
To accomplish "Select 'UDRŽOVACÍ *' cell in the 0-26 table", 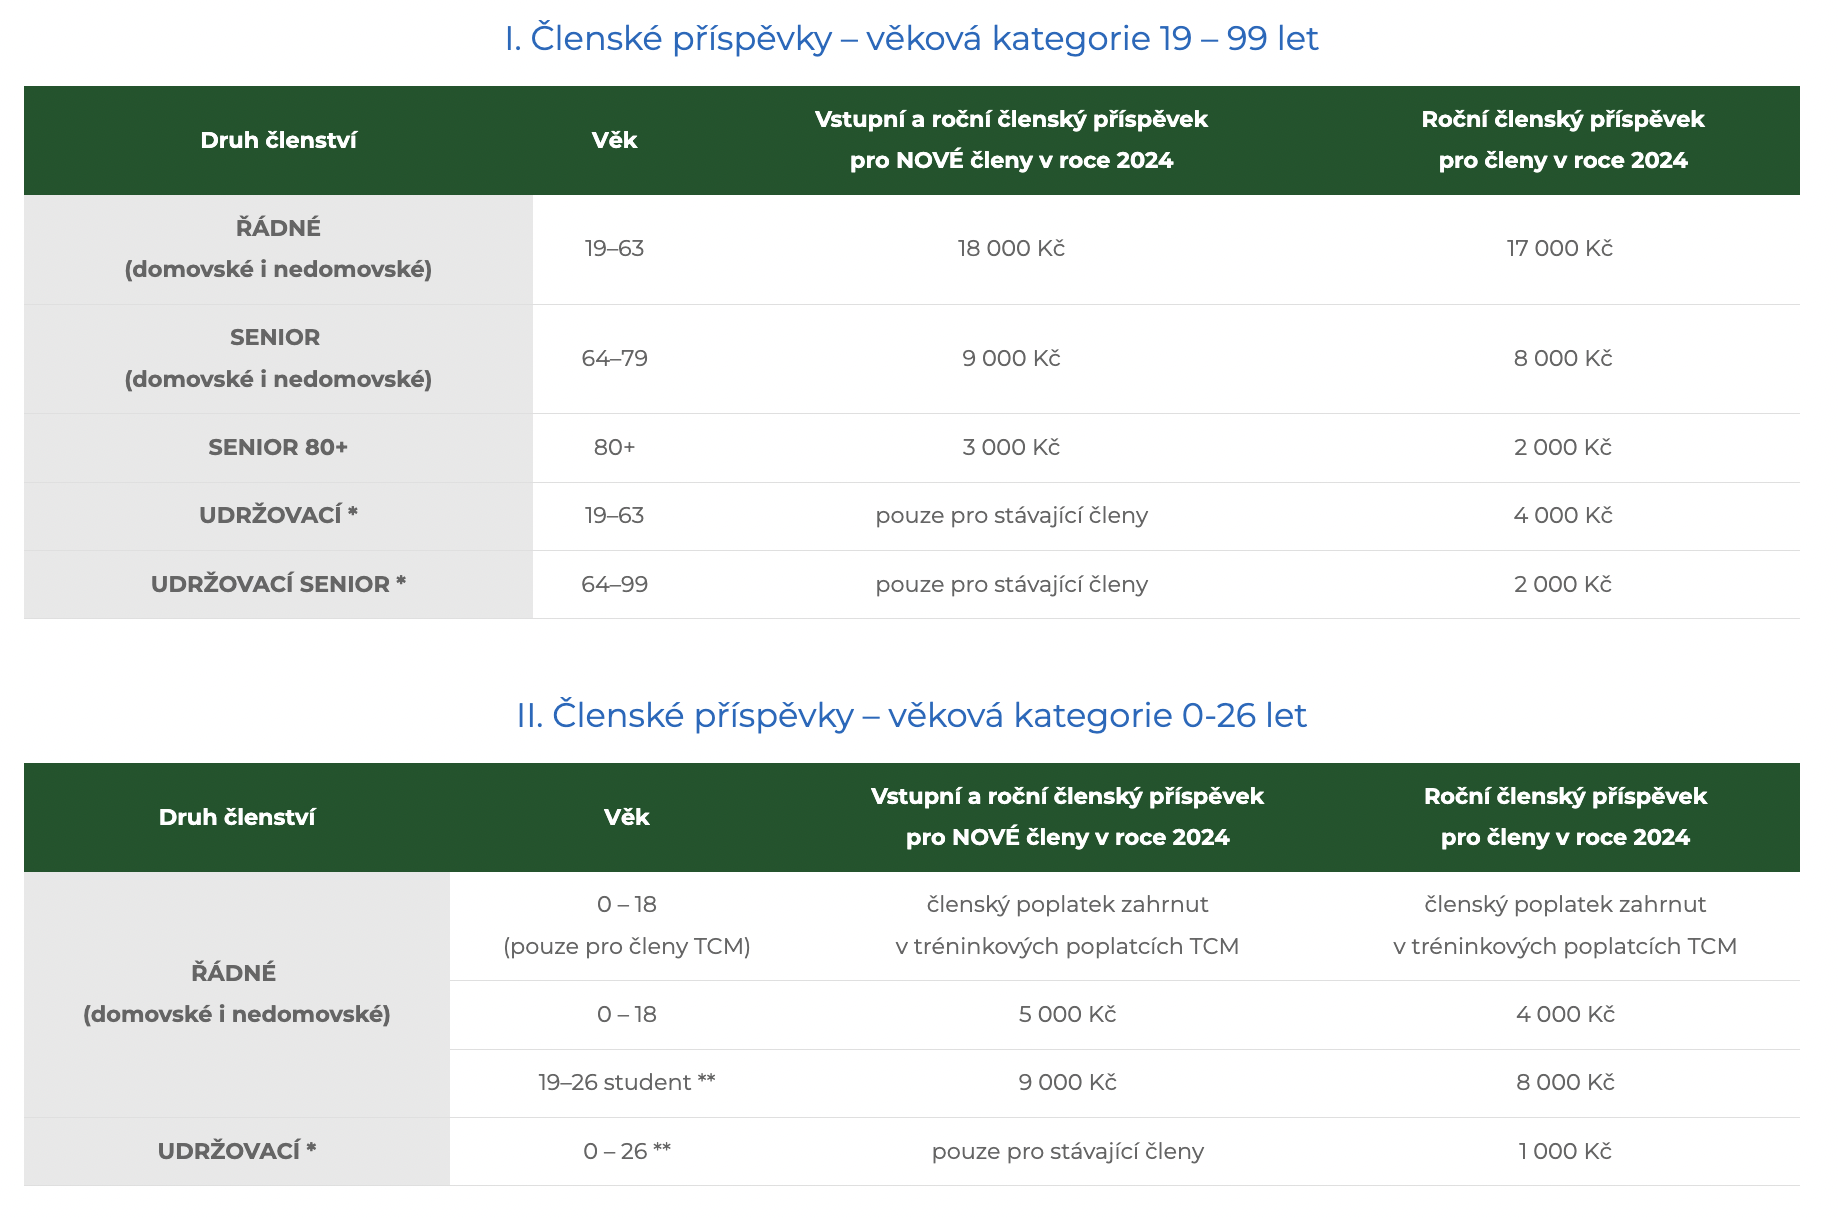I will (x=237, y=1151).
